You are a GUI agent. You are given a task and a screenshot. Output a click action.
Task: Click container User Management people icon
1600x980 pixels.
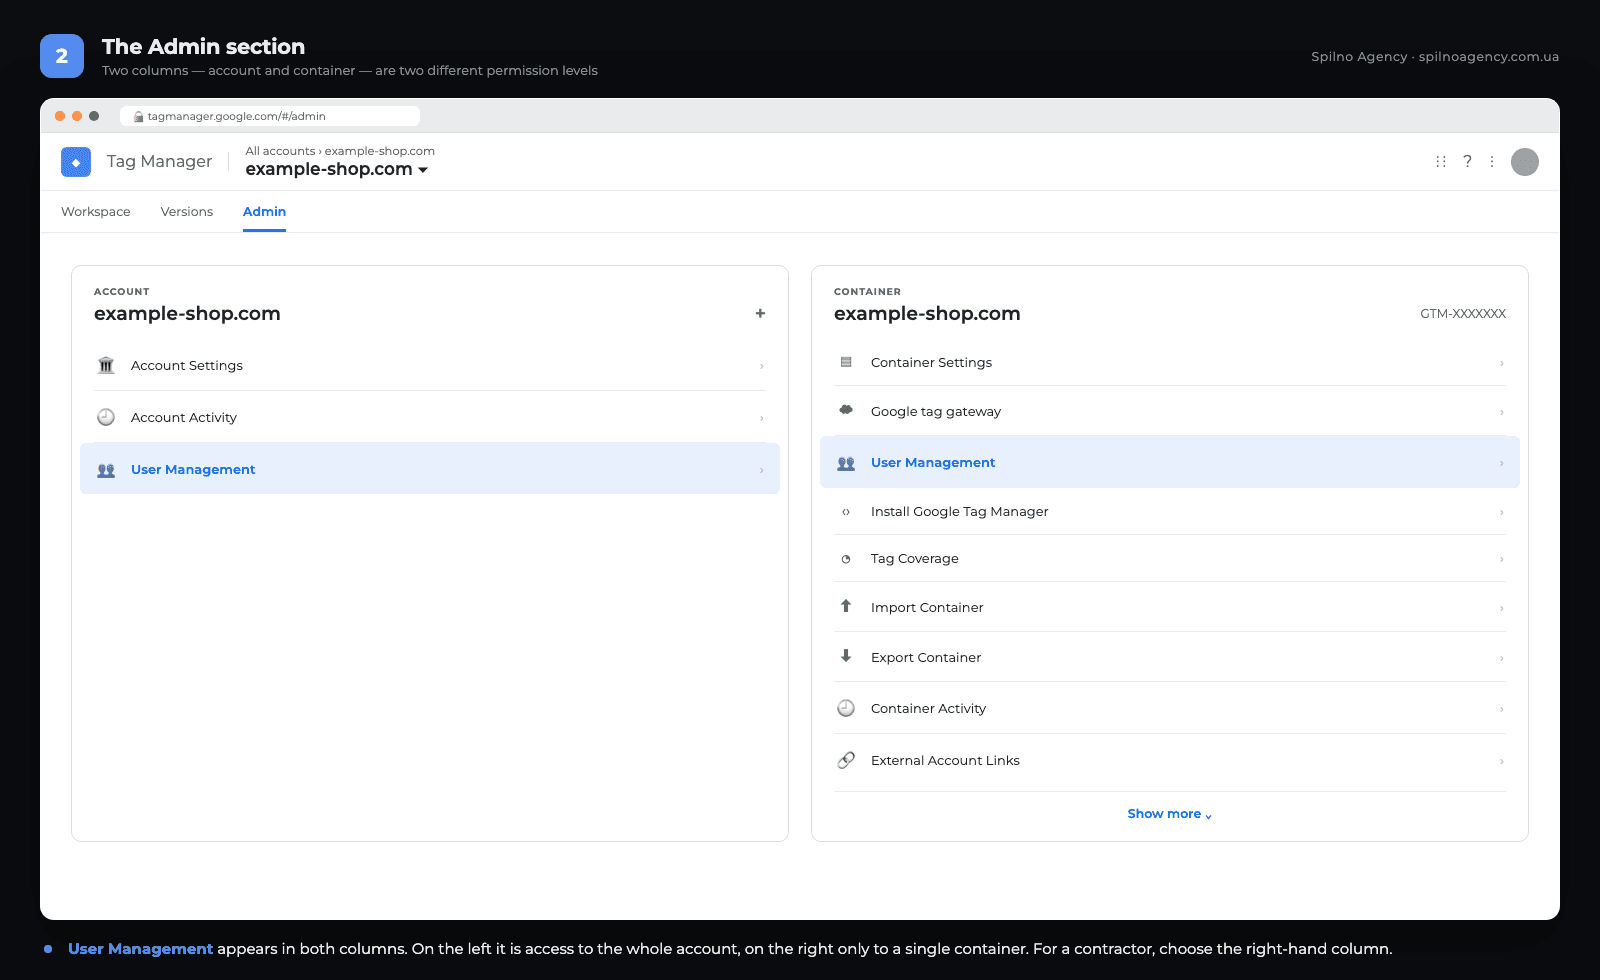coord(846,463)
